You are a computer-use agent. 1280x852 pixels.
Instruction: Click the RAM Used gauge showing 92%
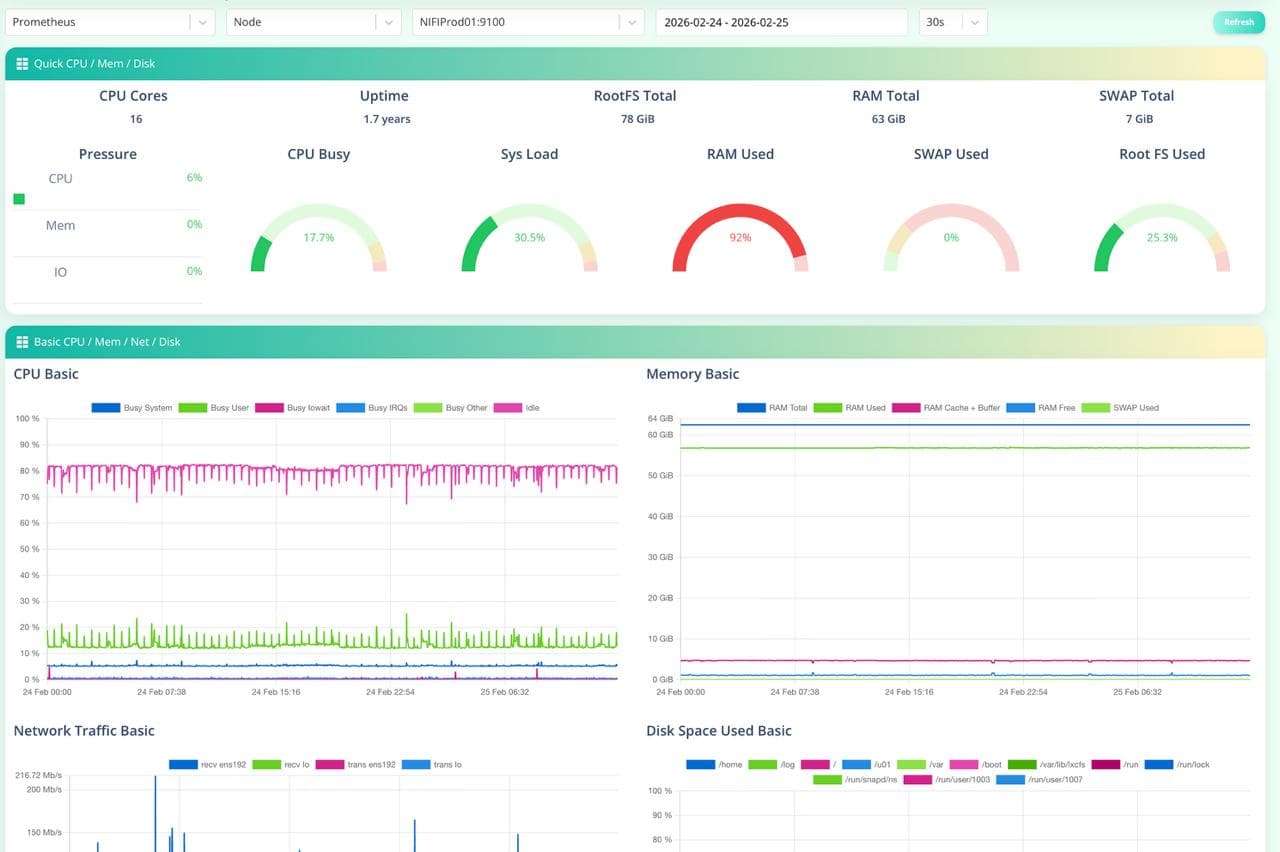740,238
